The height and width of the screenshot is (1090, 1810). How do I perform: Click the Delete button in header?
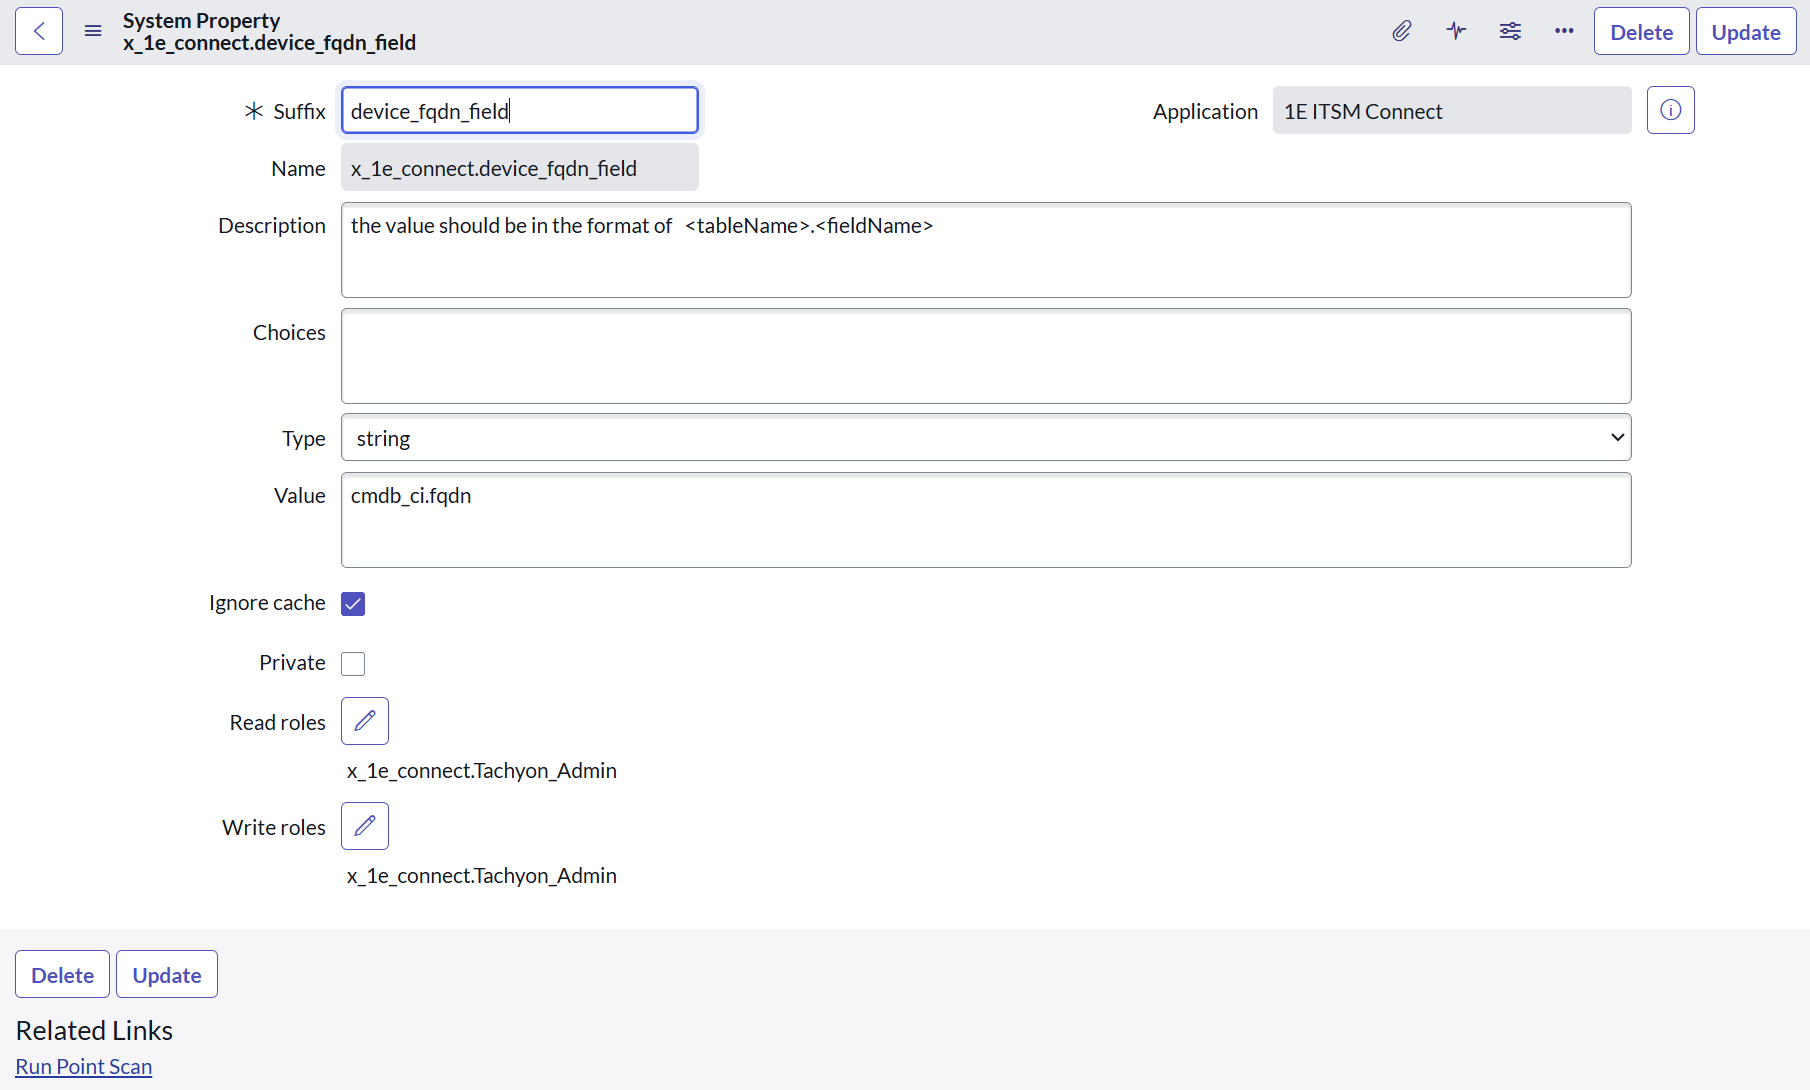pos(1641,32)
